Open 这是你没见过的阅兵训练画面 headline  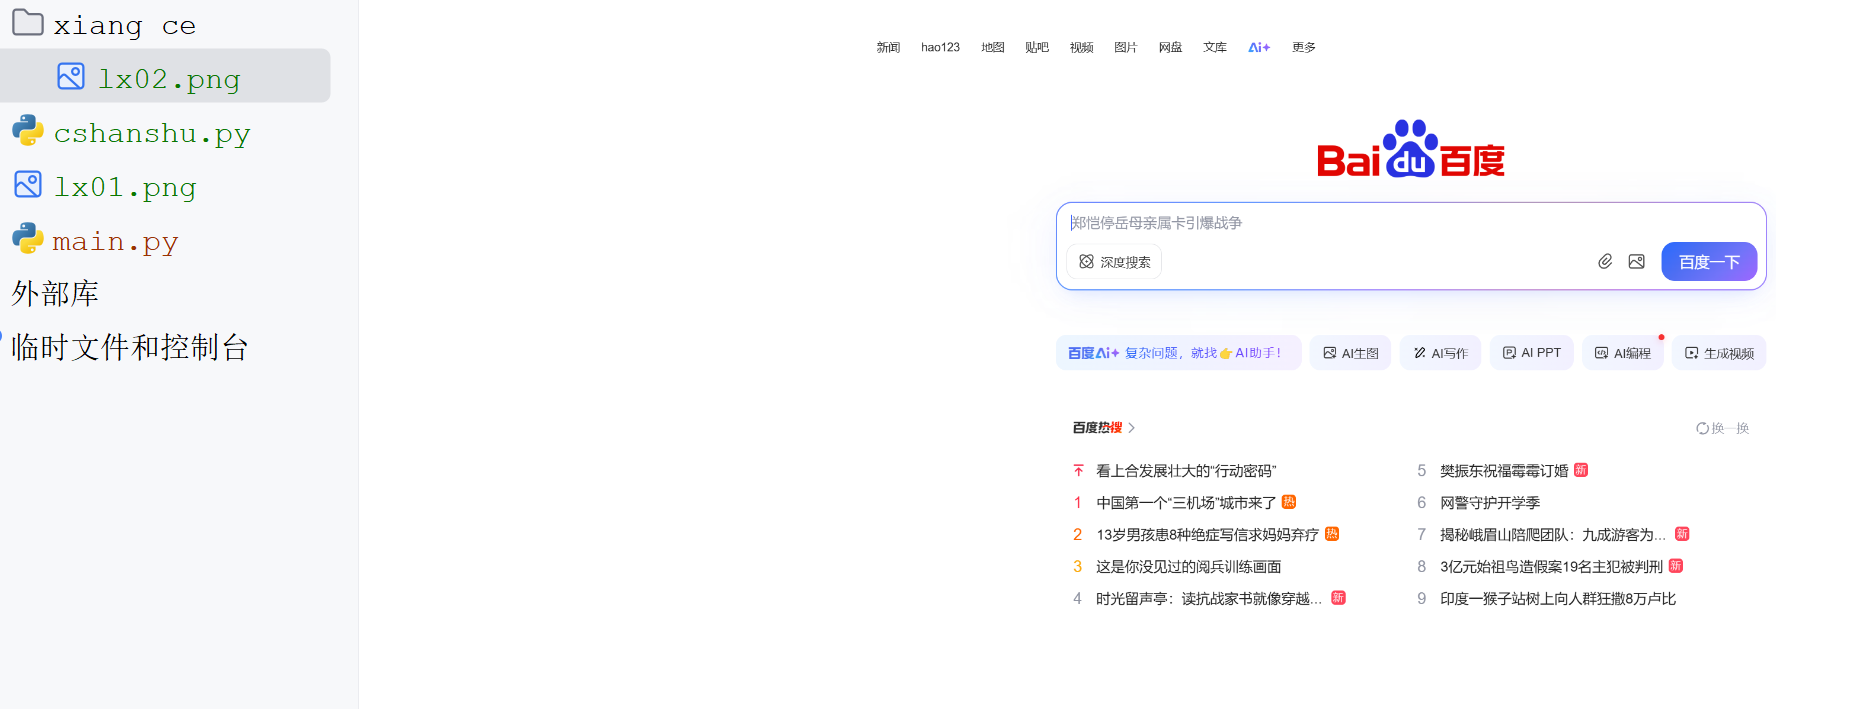(x=1188, y=567)
